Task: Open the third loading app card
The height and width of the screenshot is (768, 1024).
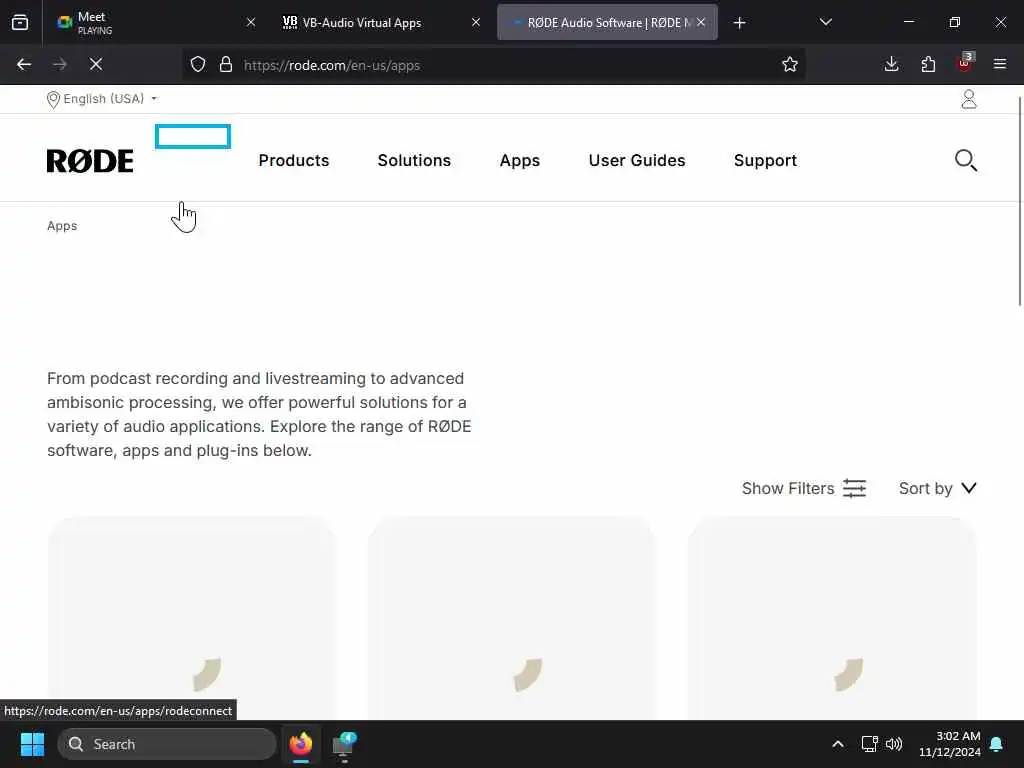Action: click(832, 618)
